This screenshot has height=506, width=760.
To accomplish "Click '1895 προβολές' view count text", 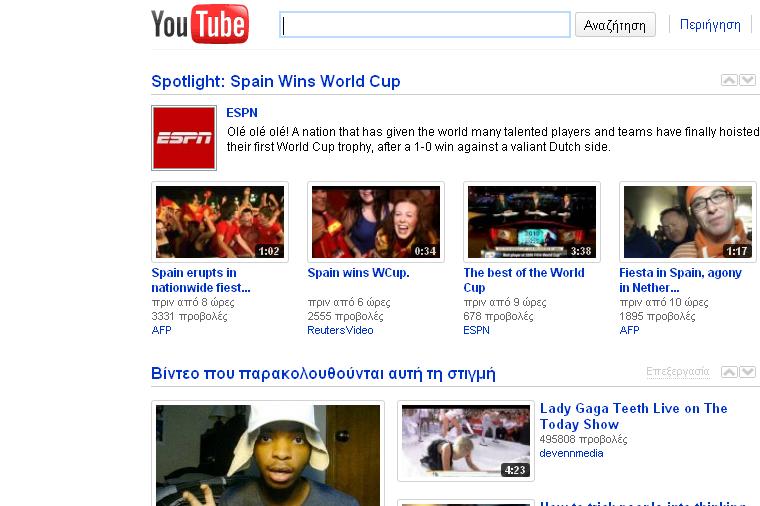I will (657, 316).
